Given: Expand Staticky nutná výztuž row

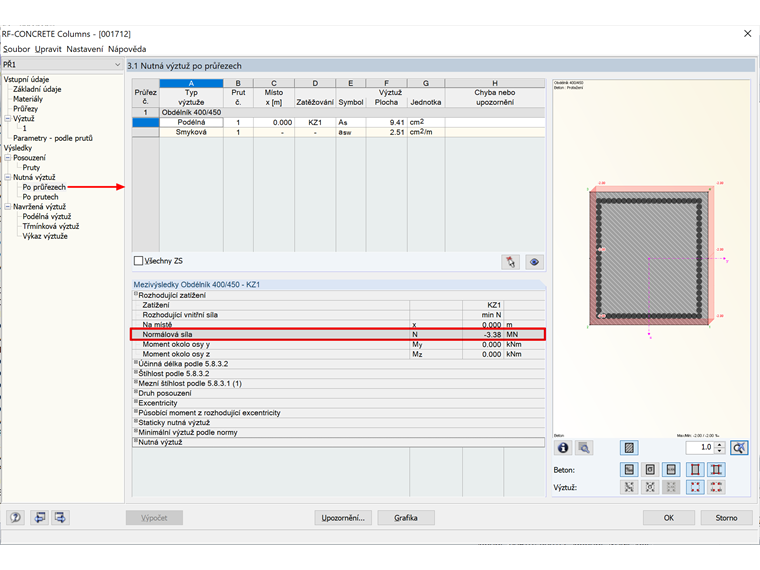Looking at the screenshot, I should (136, 422).
